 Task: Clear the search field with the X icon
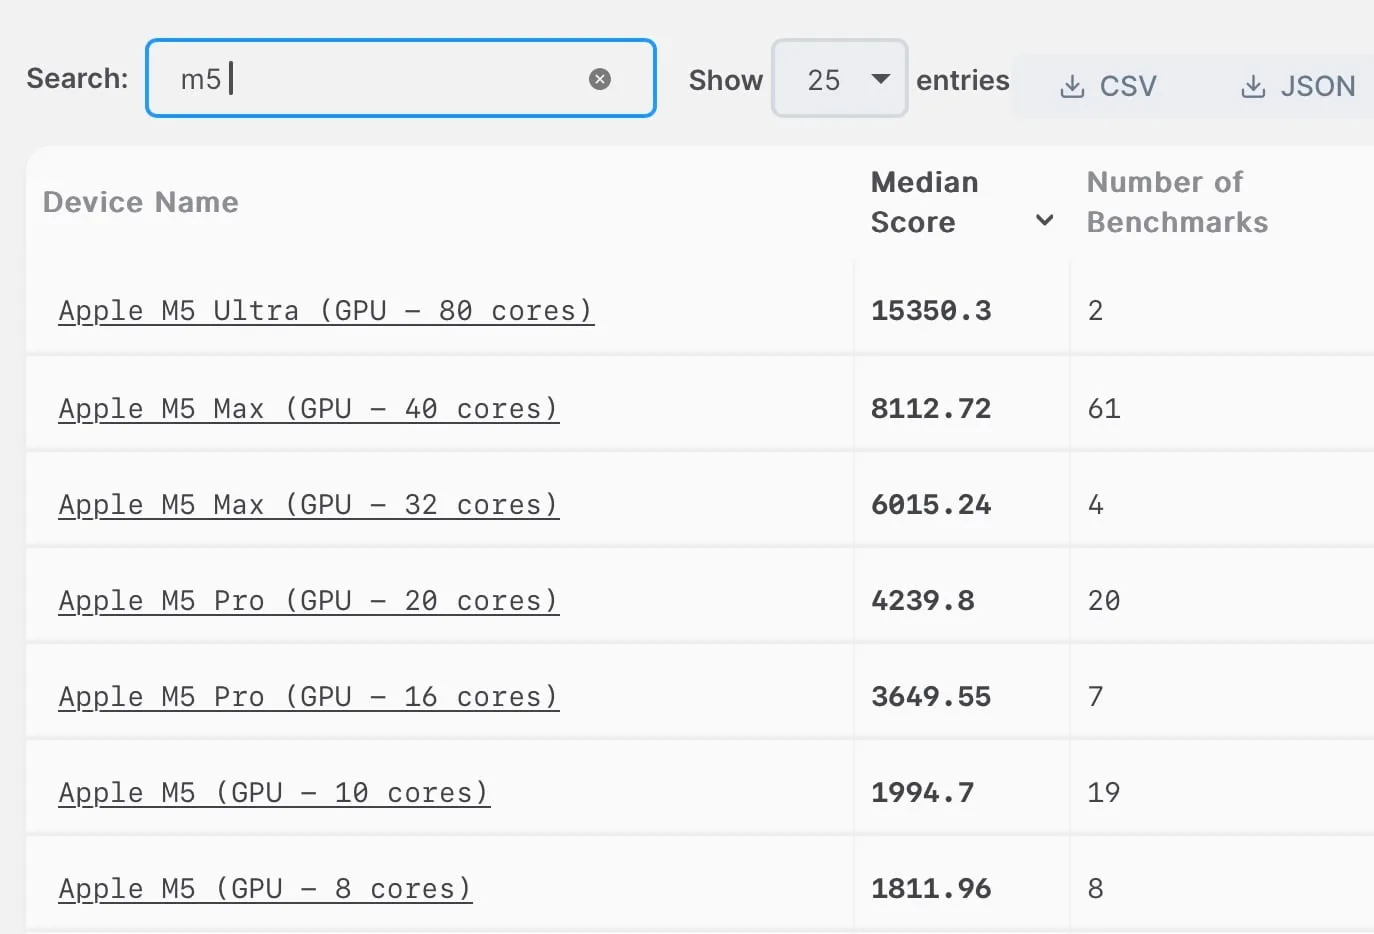pyautogui.click(x=600, y=79)
